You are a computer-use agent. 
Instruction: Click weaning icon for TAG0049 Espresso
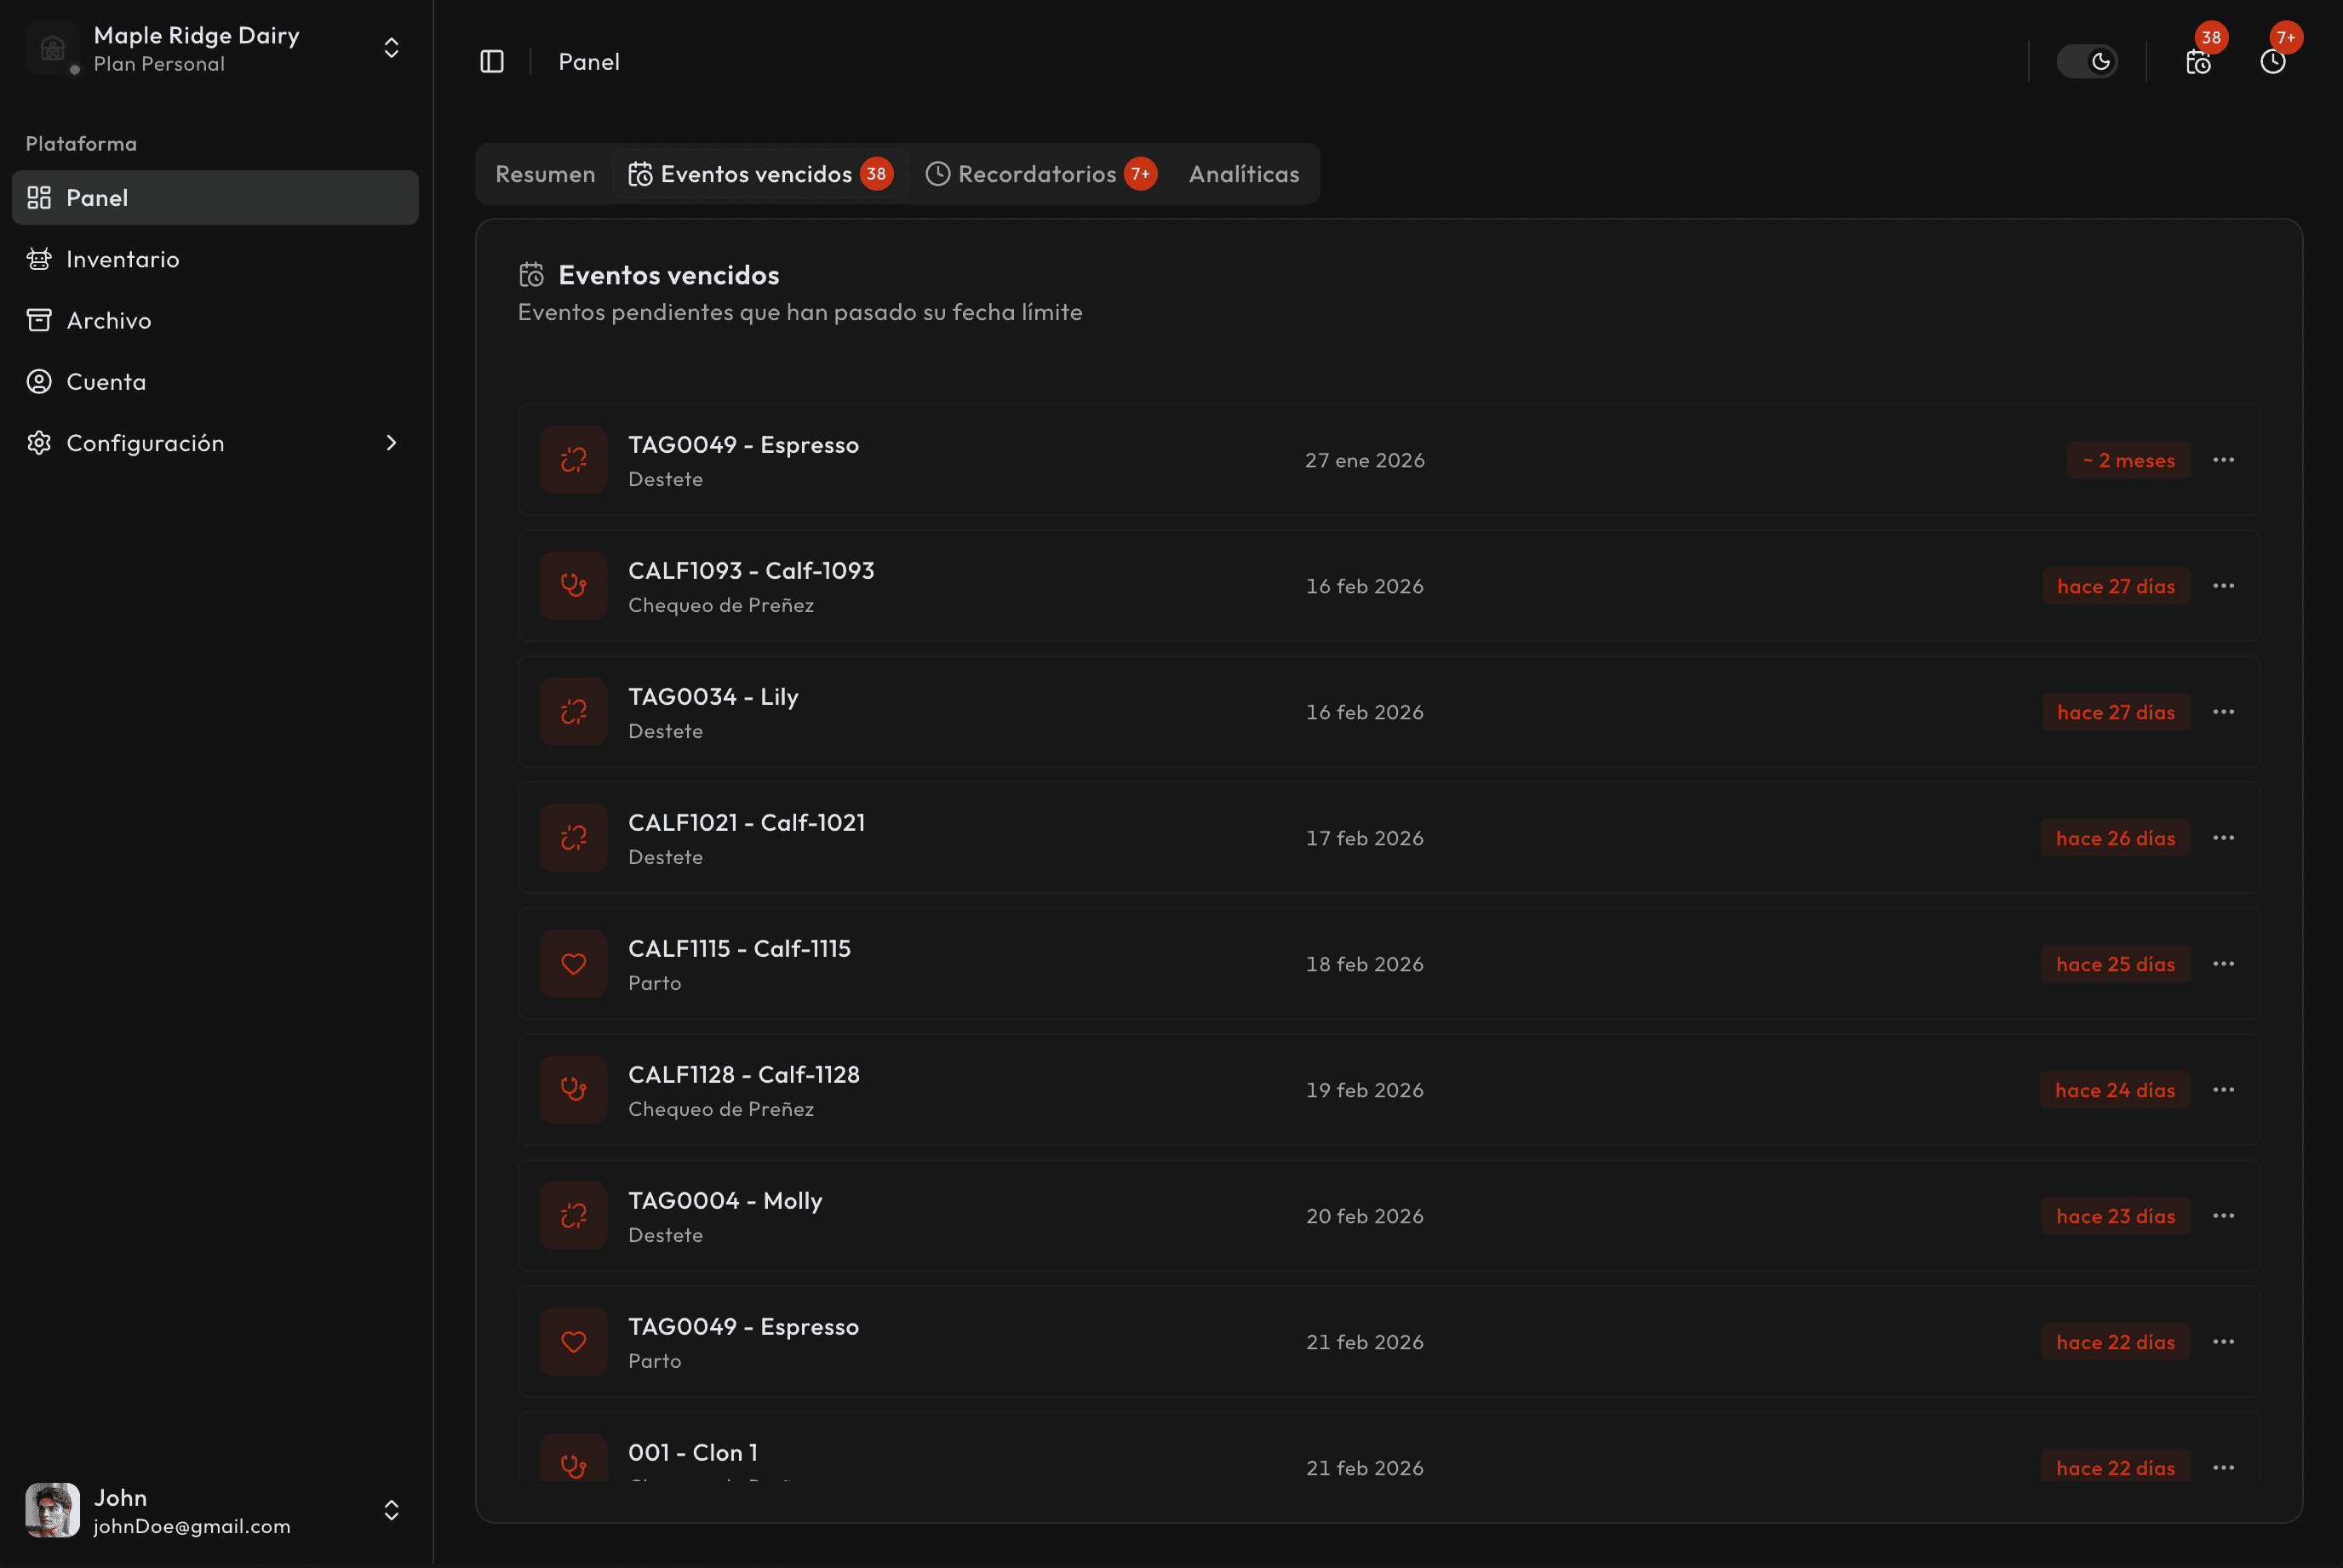pyautogui.click(x=573, y=460)
